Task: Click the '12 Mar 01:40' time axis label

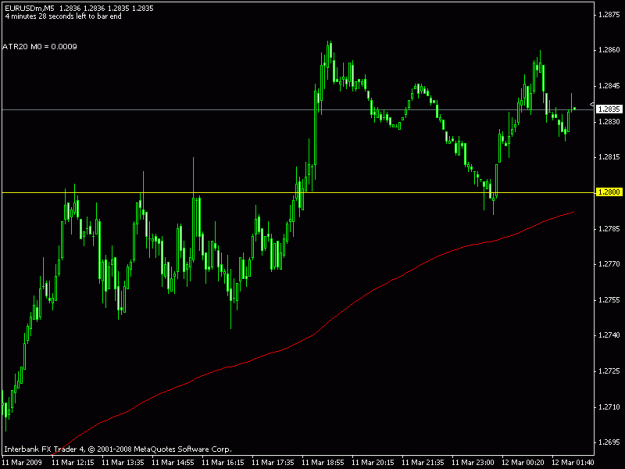Action: [x=573, y=463]
